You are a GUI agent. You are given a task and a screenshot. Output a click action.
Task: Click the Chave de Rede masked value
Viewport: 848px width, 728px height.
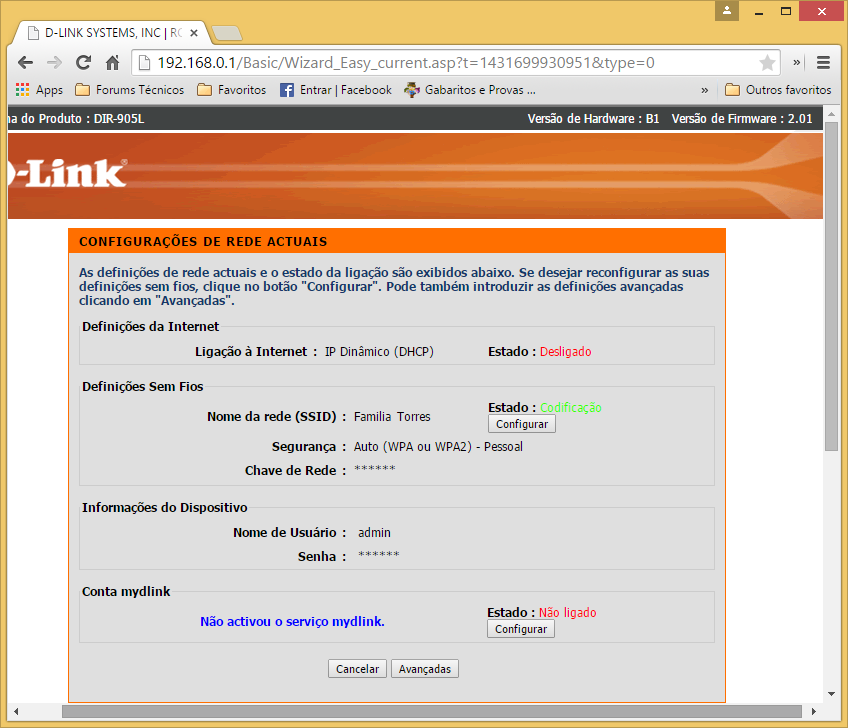tap(374, 469)
